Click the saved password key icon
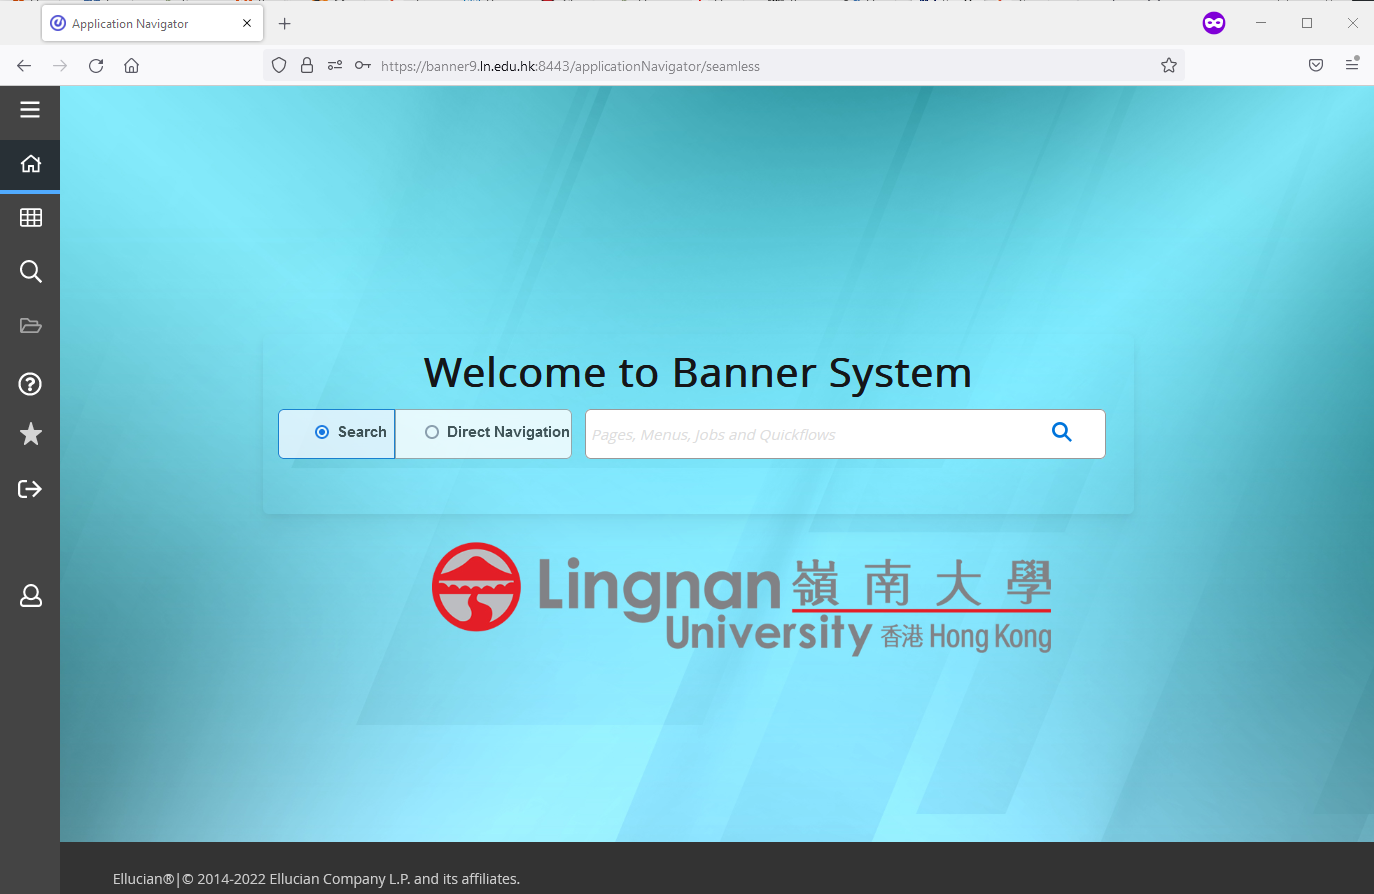 coord(363,66)
